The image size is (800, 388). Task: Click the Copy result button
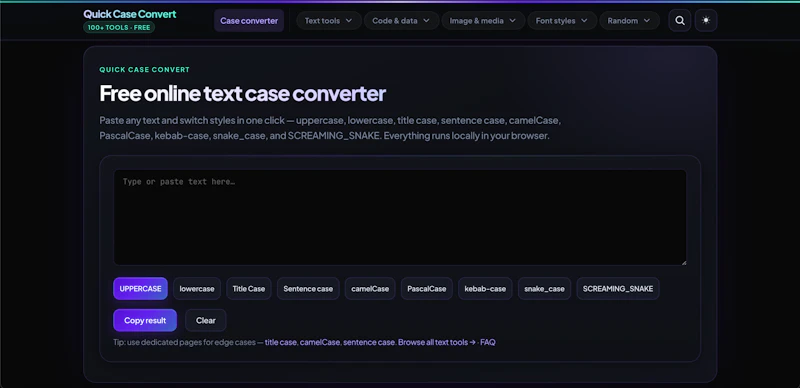[145, 321]
